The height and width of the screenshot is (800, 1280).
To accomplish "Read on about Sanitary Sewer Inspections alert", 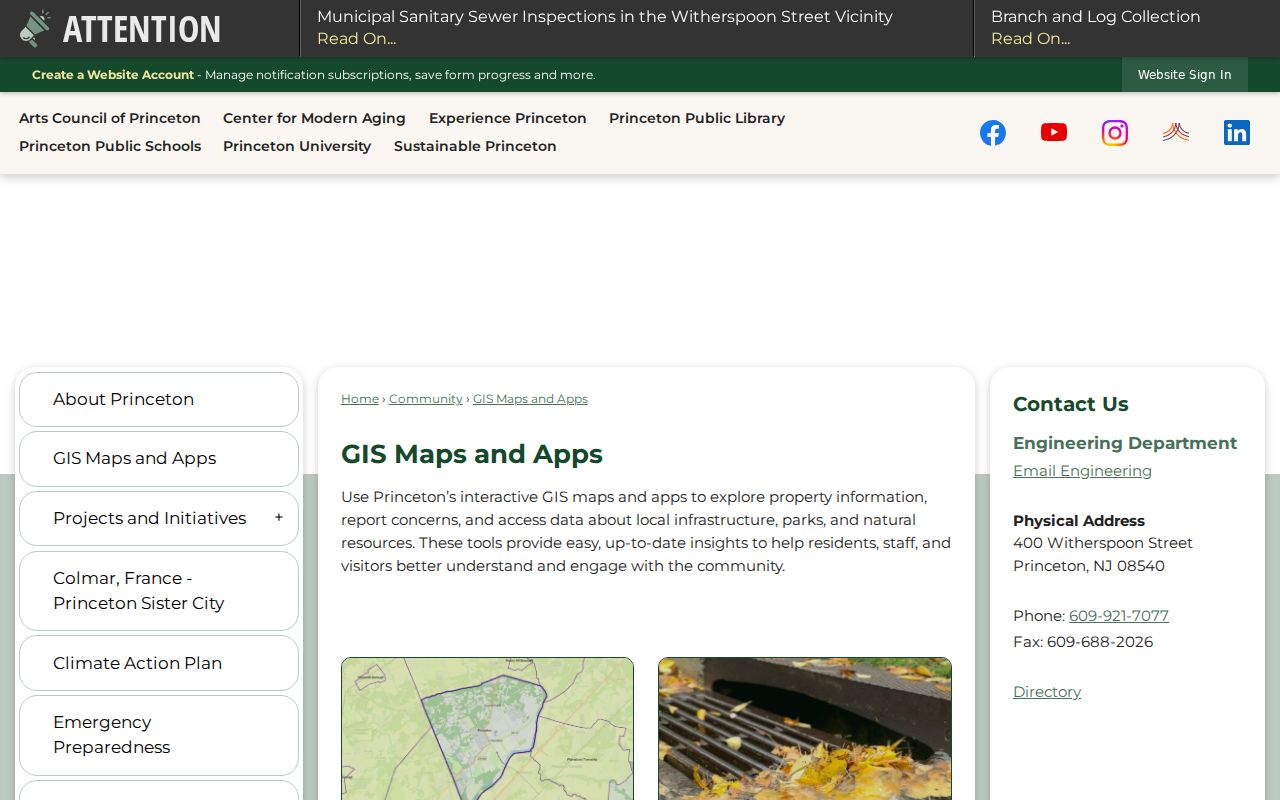I will tap(356, 39).
